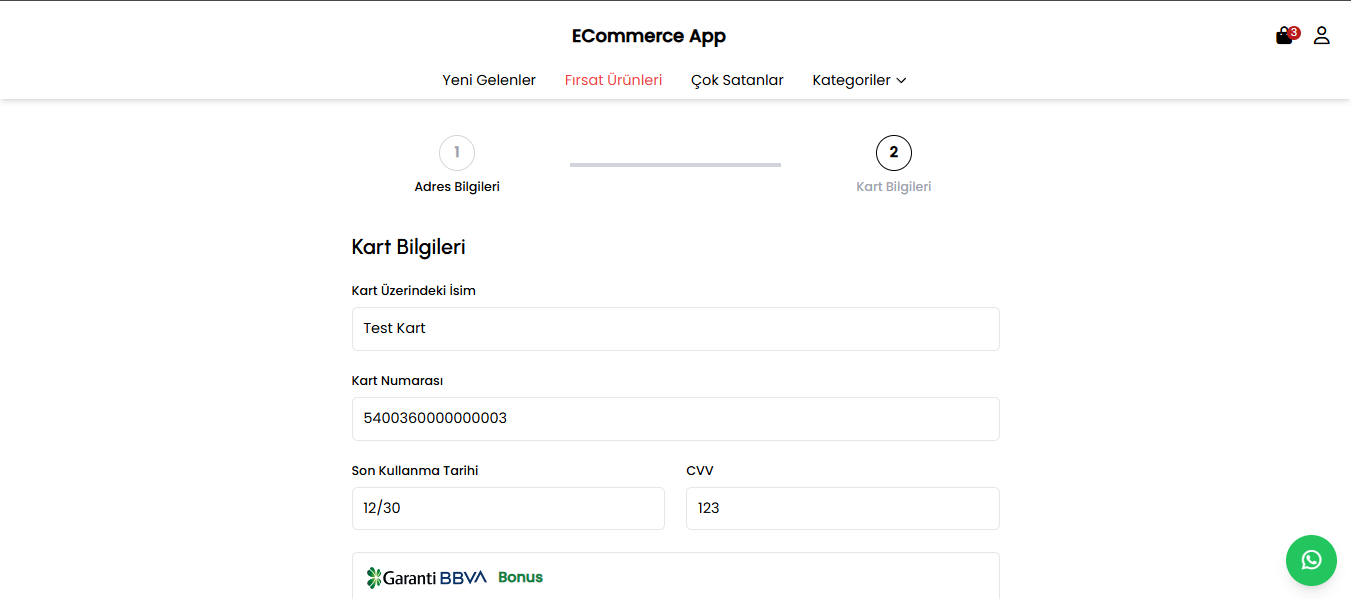The height and width of the screenshot is (599, 1351).
Task: Click the Garanti BBVA bank logo
Action: 427,577
